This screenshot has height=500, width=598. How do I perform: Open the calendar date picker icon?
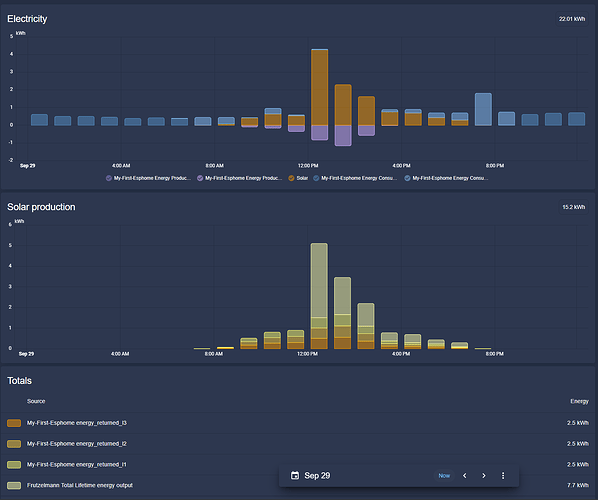(295, 476)
